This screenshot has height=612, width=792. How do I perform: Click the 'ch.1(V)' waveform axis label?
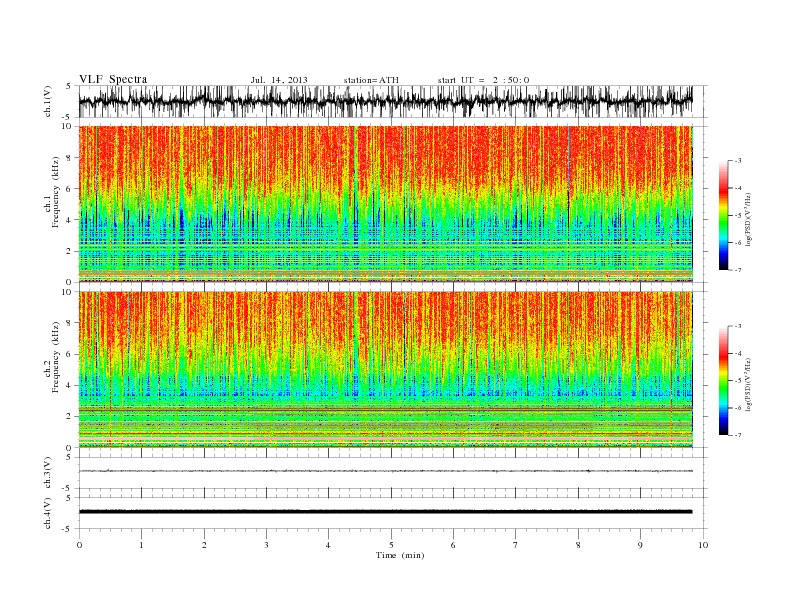tap(48, 101)
